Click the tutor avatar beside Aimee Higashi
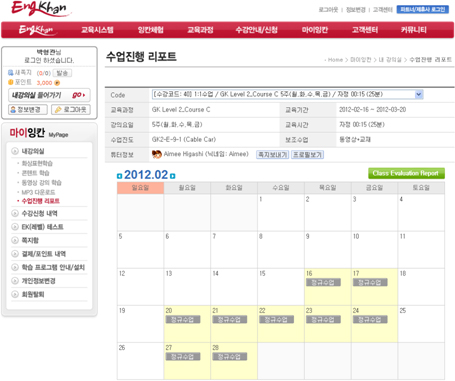 [x=157, y=154]
